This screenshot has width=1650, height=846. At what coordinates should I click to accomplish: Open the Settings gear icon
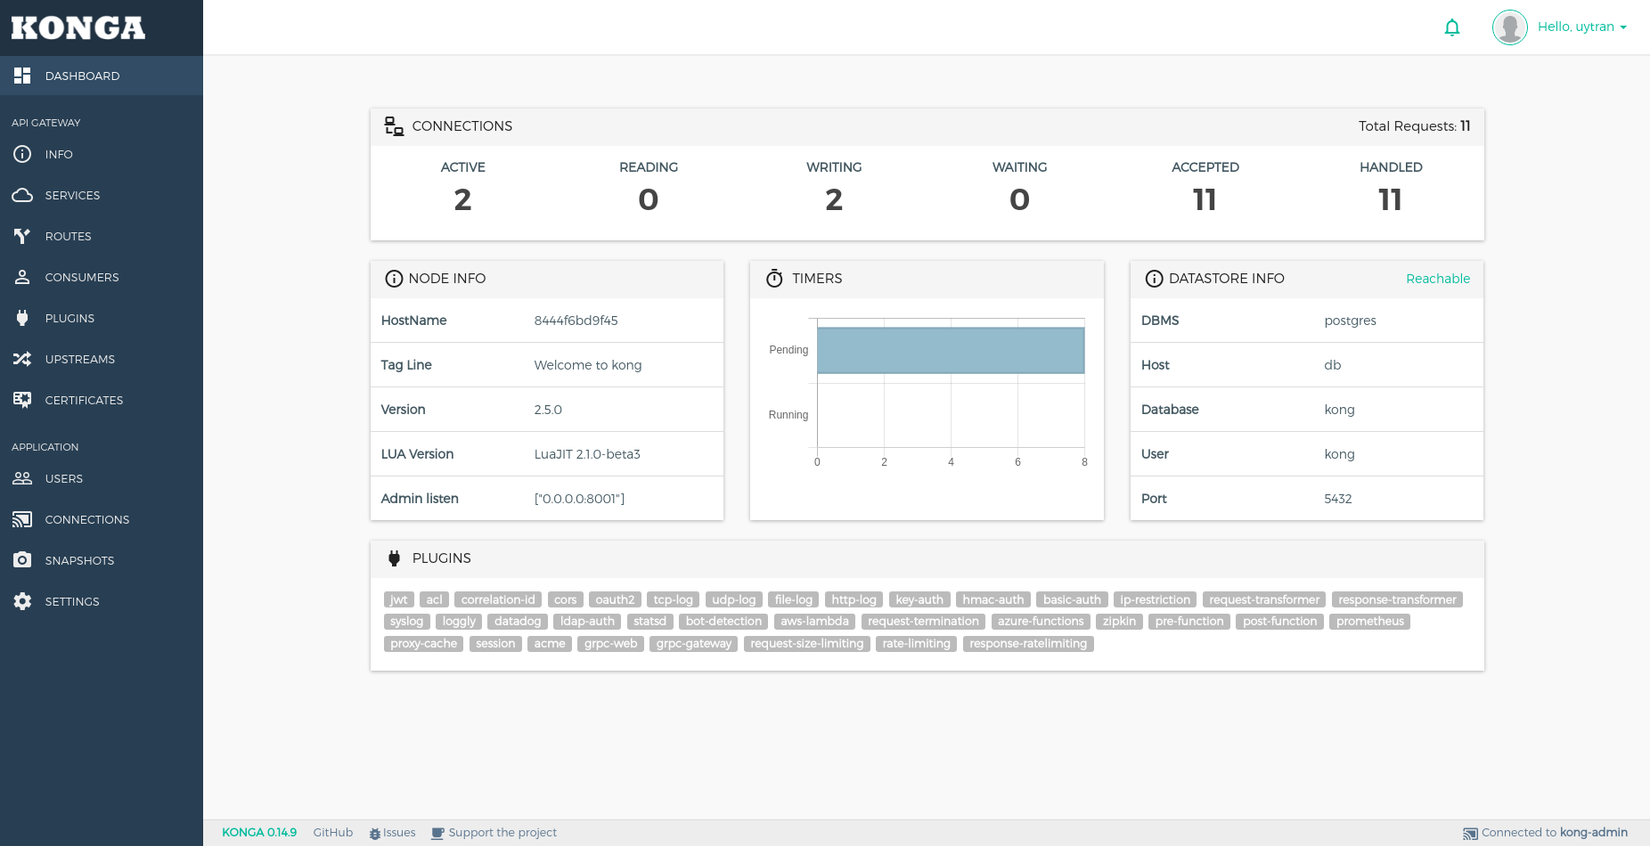22,601
